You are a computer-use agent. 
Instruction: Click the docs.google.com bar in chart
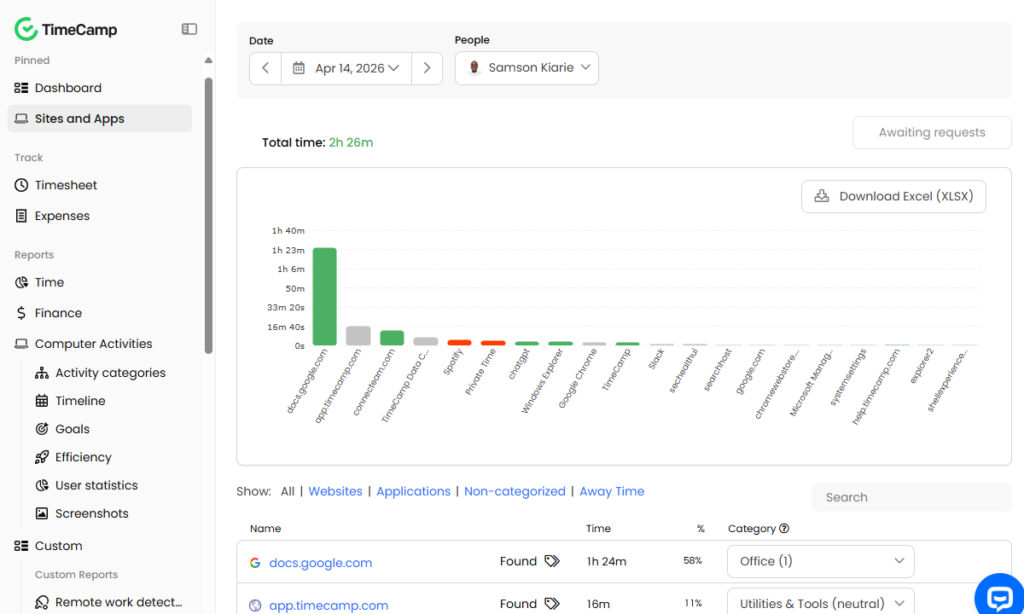tap(325, 297)
